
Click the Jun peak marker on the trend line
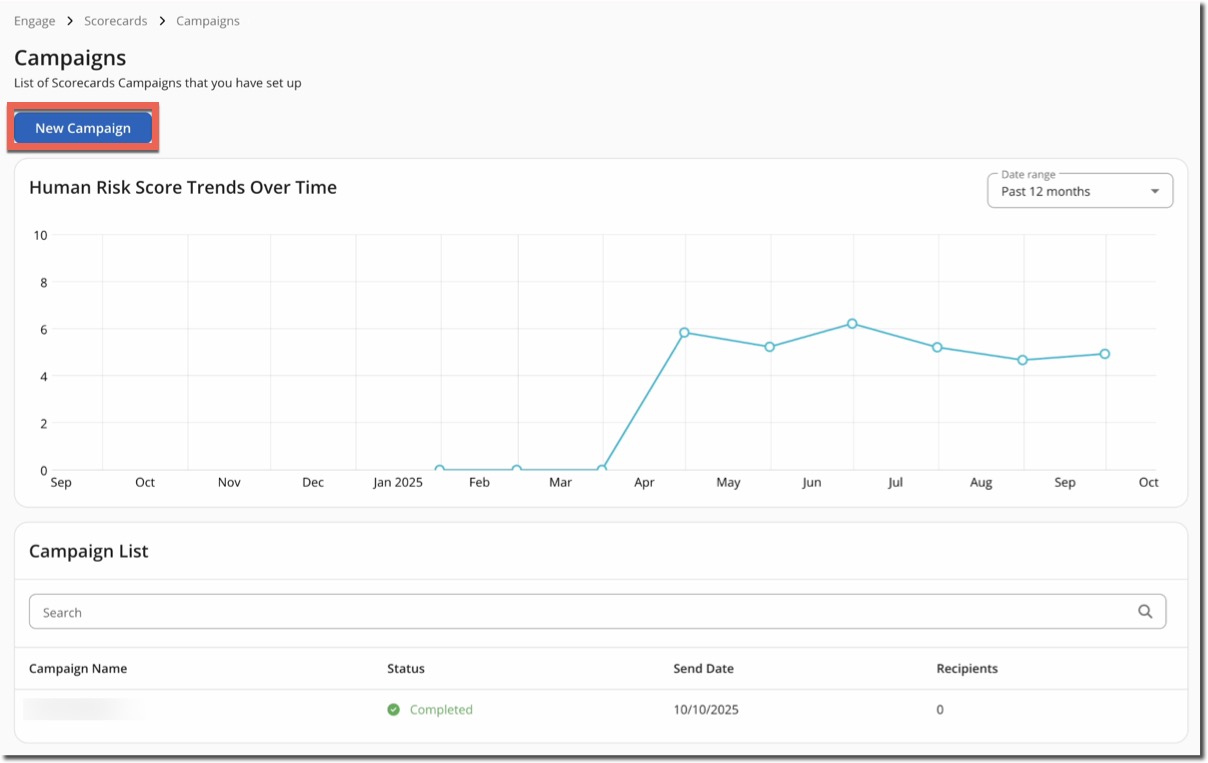click(x=852, y=323)
